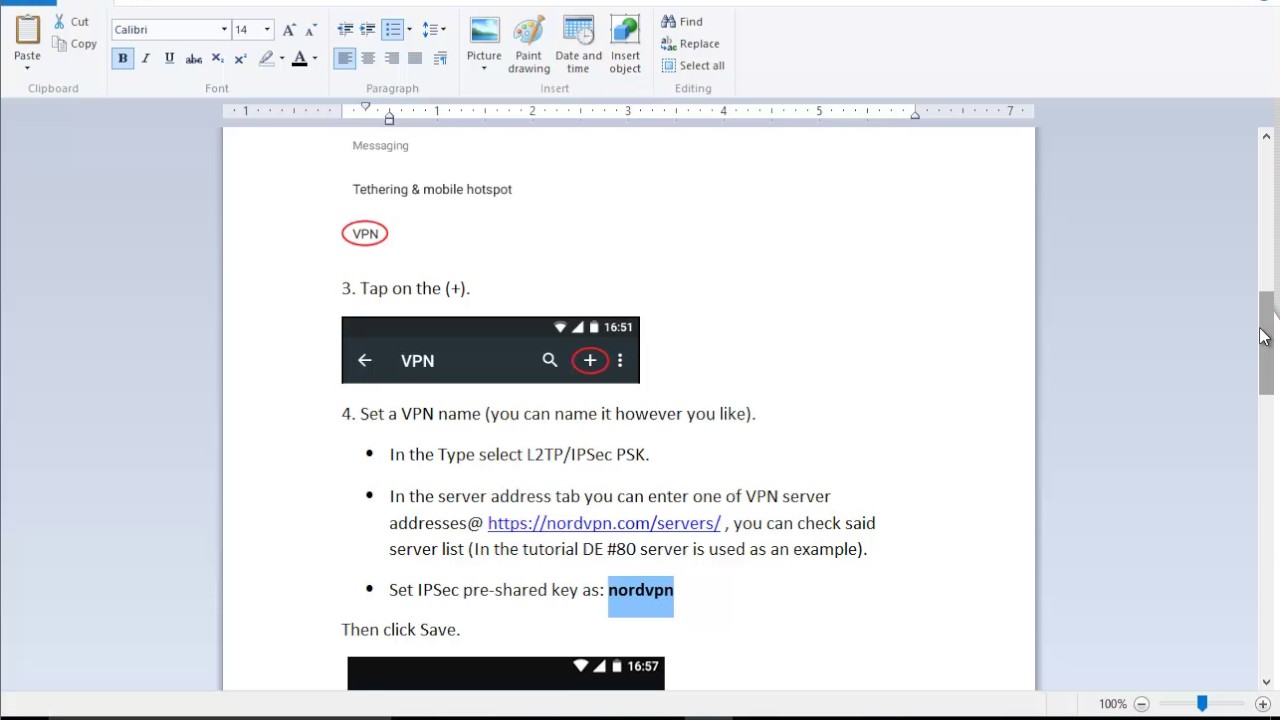Viewport: 1280px width, 720px height.
Task: Click the line '3. Tap on the (+).'
Action: 405,288
